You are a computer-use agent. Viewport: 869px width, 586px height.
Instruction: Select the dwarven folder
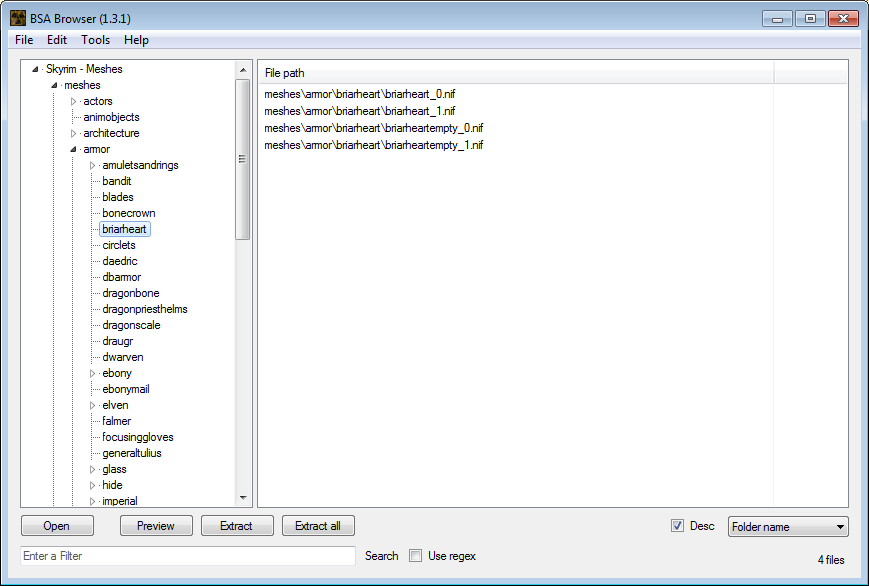tap(122, 358)
